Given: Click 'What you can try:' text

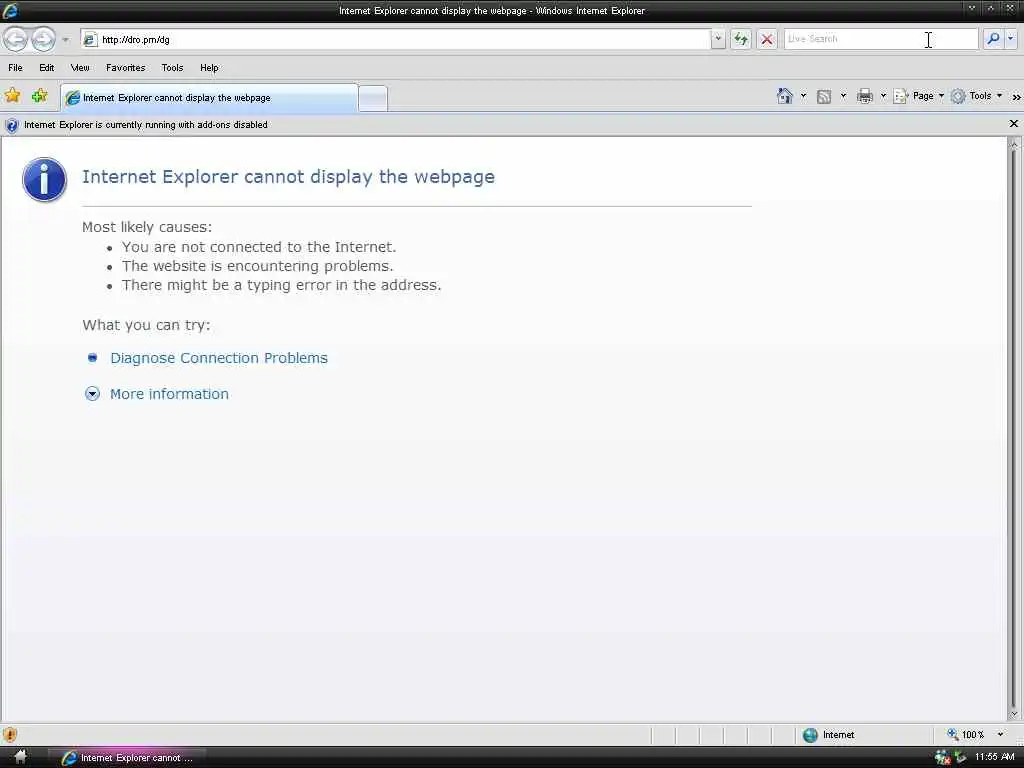Looking at the screenshot, I should 146,325.
